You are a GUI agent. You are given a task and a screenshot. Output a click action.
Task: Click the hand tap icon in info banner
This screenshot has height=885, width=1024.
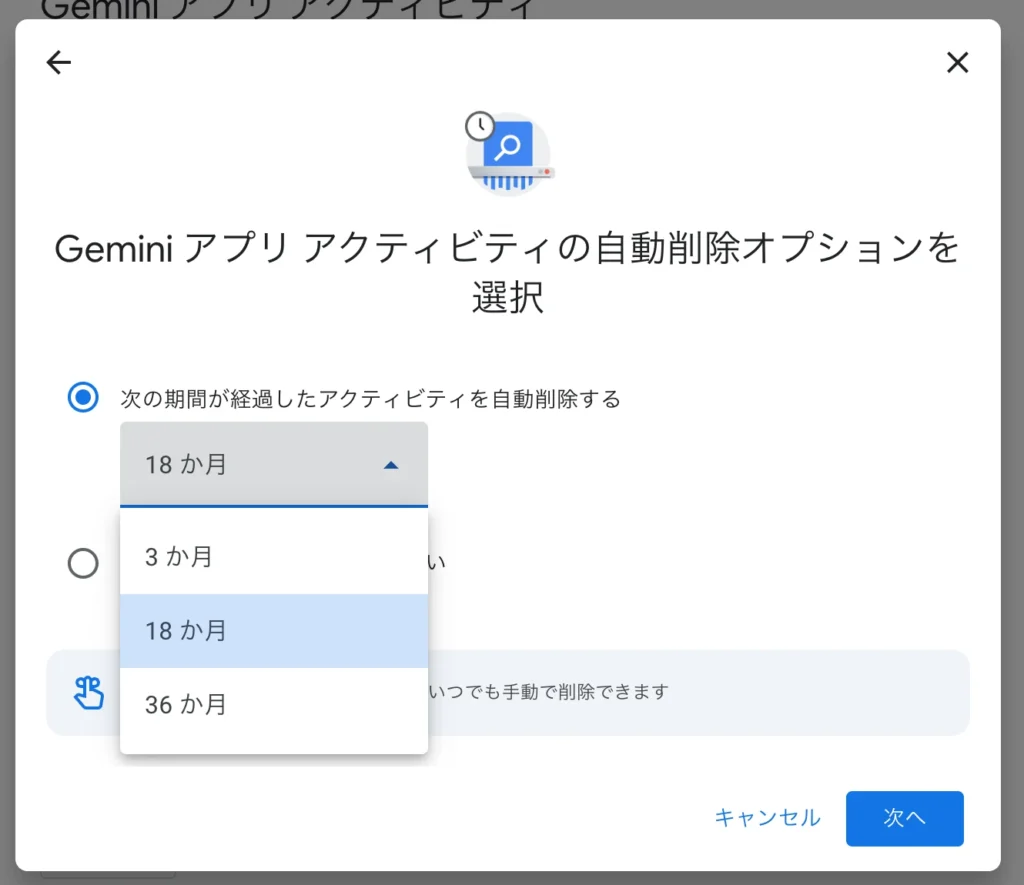89,692
